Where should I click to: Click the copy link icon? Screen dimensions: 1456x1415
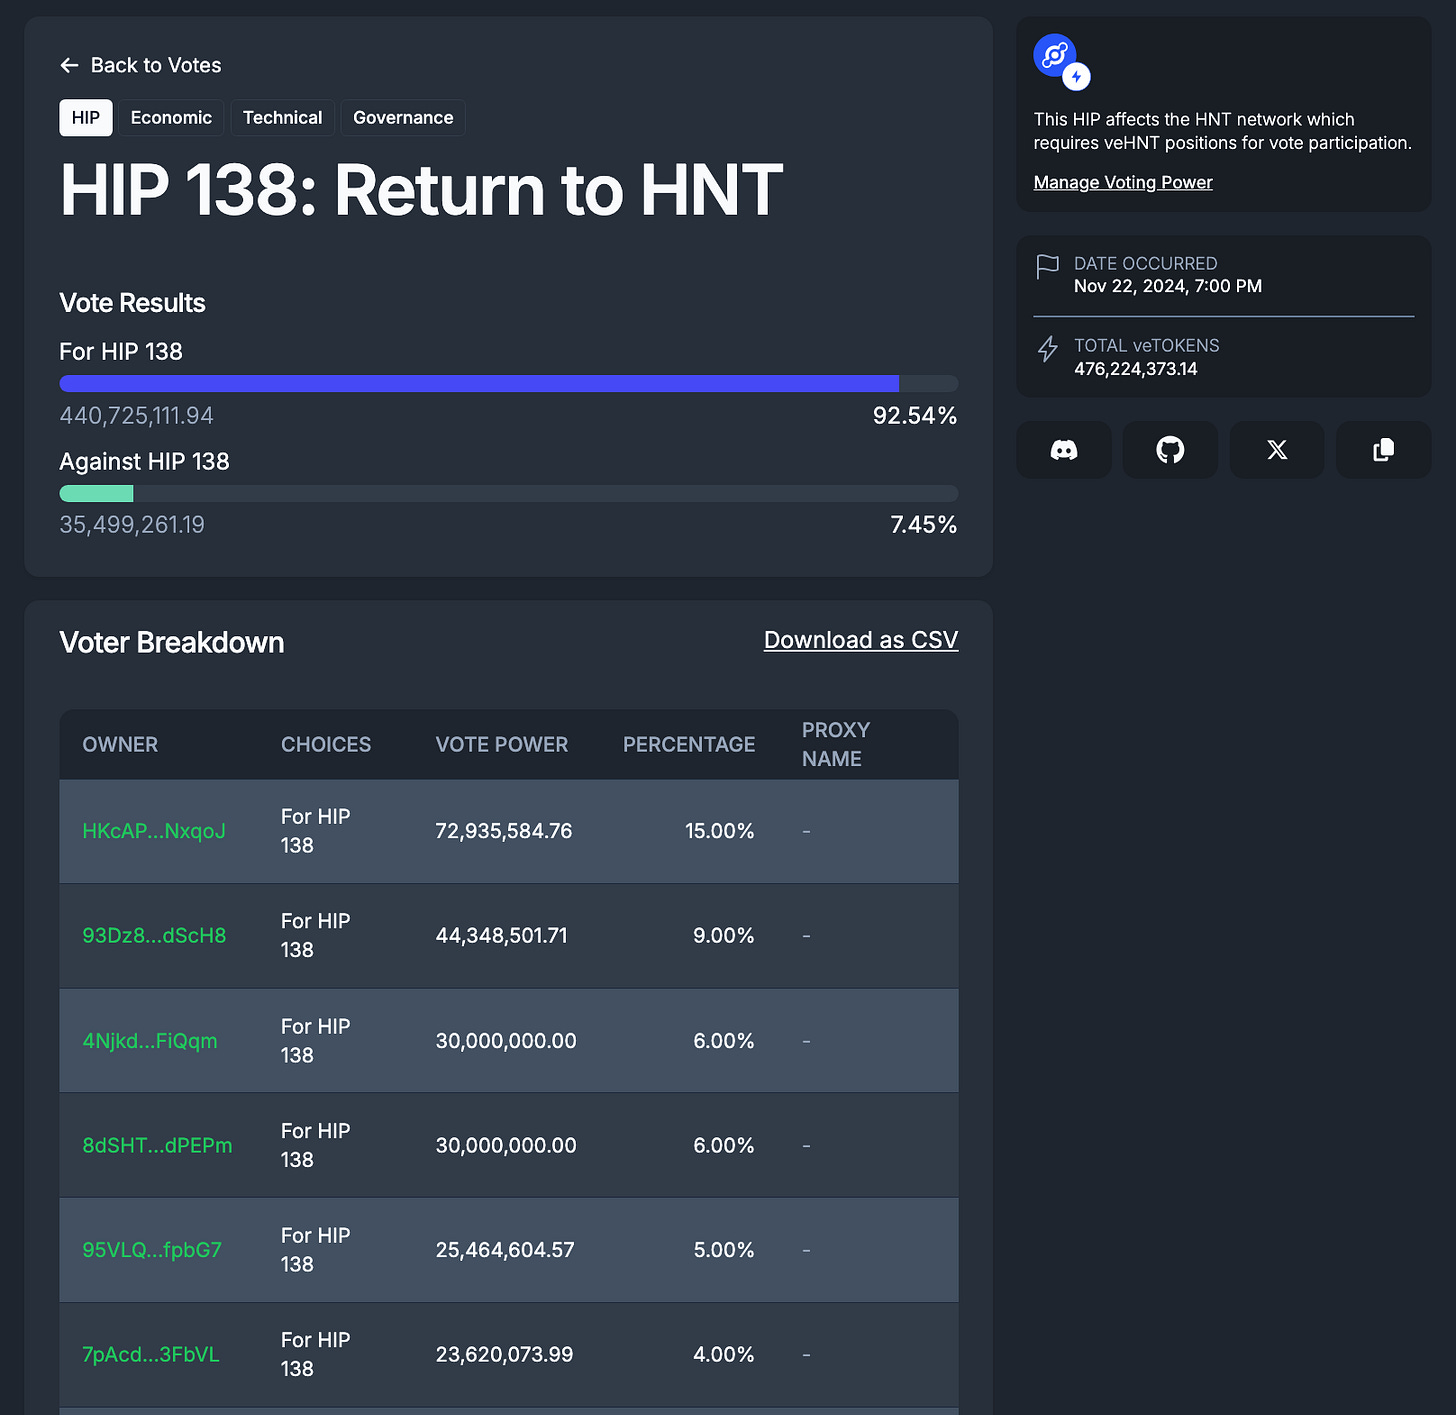1384,450
